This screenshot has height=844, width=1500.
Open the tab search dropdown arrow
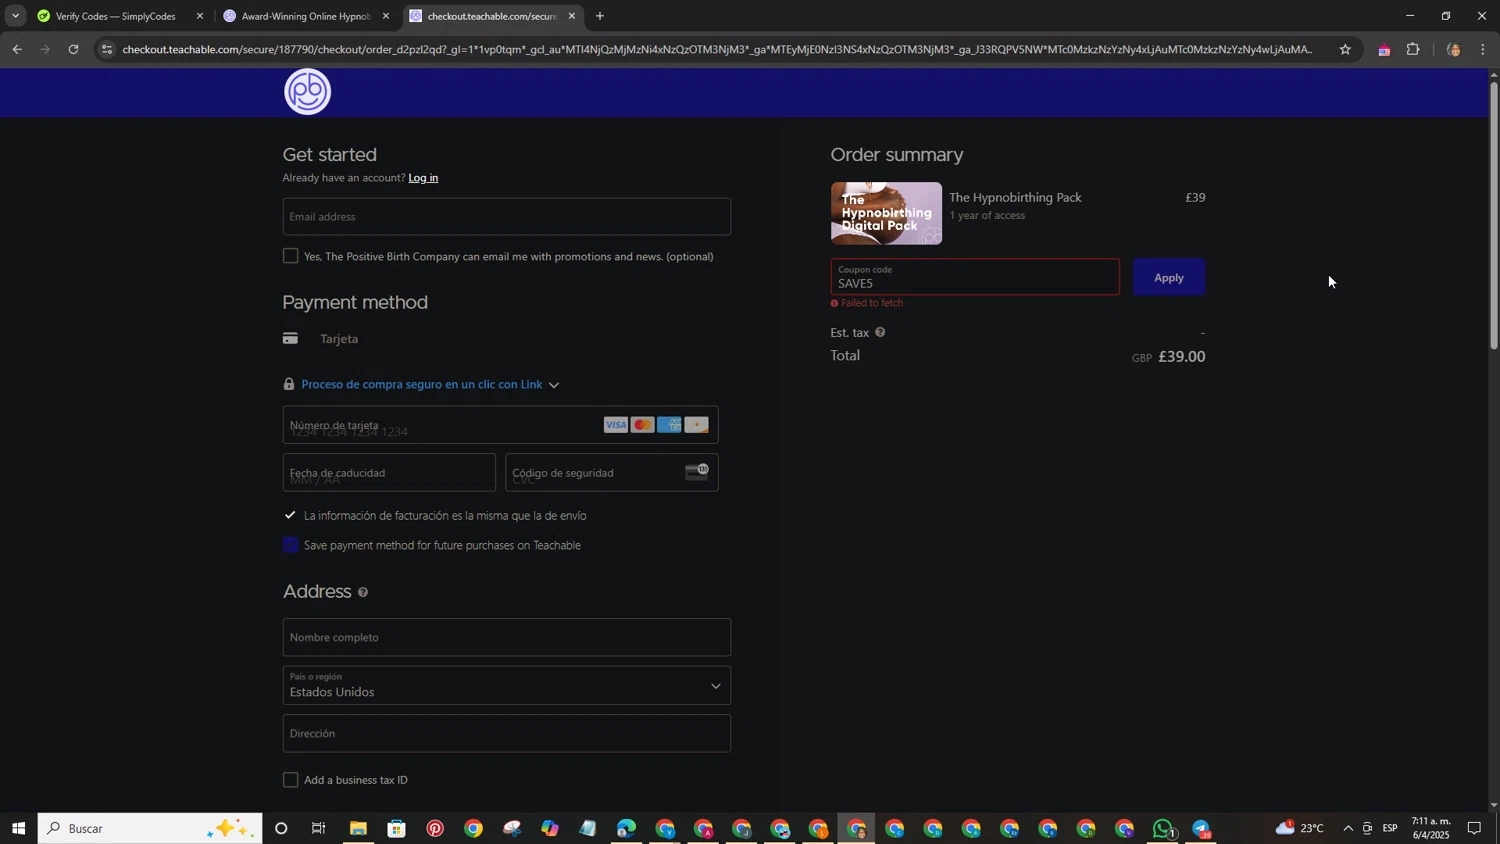click(15, 16)
